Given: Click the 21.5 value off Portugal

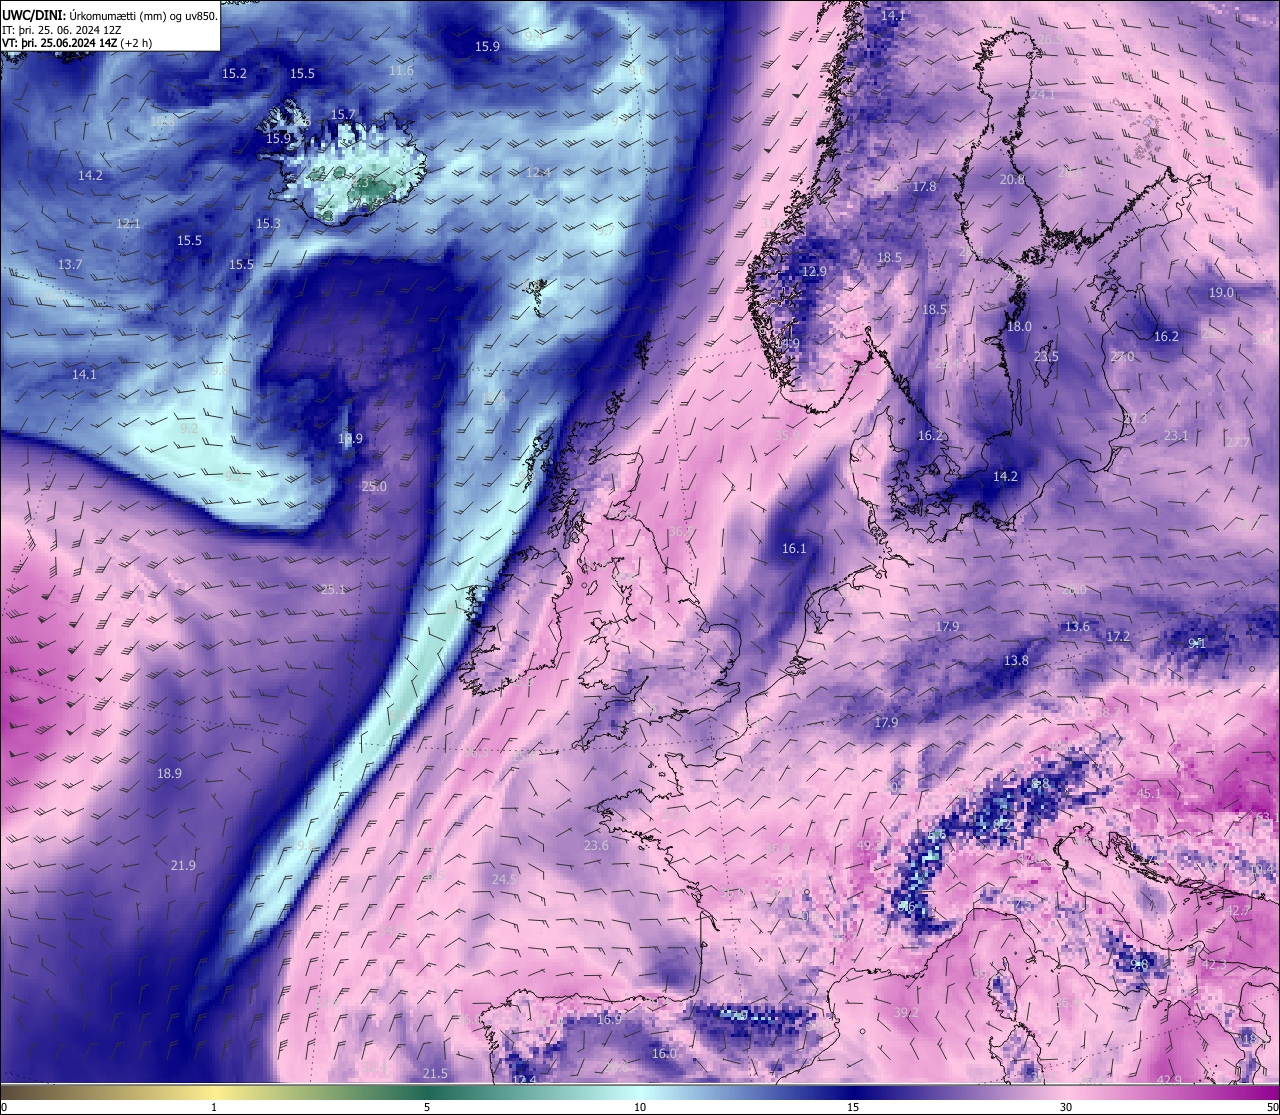Looking at the screenshot, I should [x=435, y=1074].
